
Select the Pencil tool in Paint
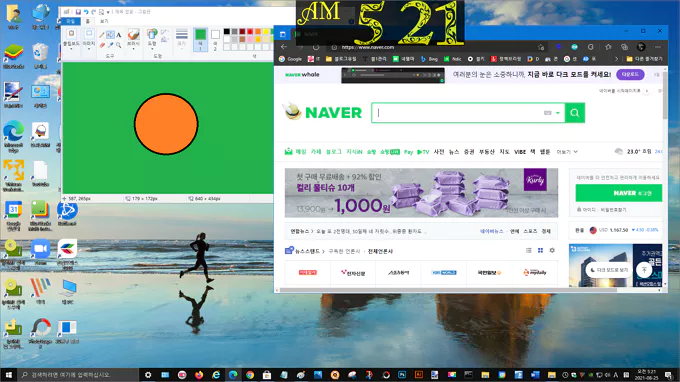[x=101, y=35]
